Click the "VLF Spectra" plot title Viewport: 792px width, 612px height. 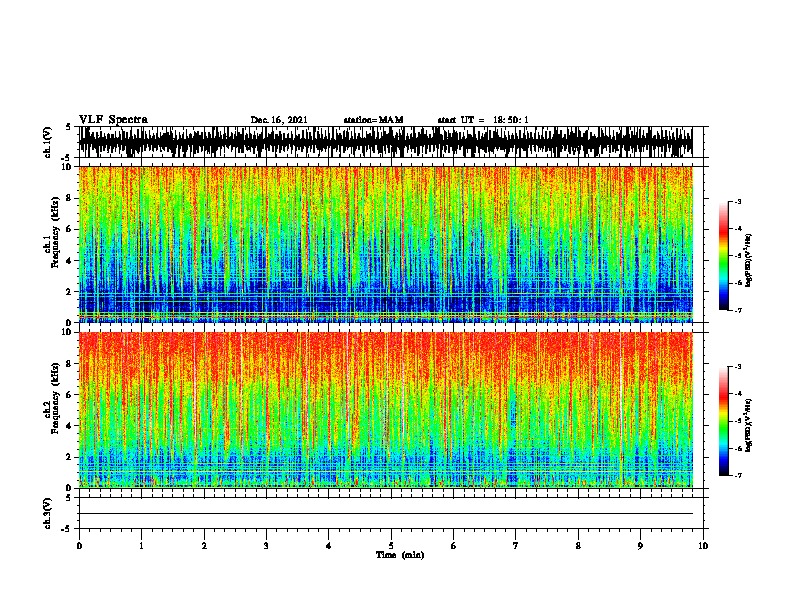click(x=113, y=120)
